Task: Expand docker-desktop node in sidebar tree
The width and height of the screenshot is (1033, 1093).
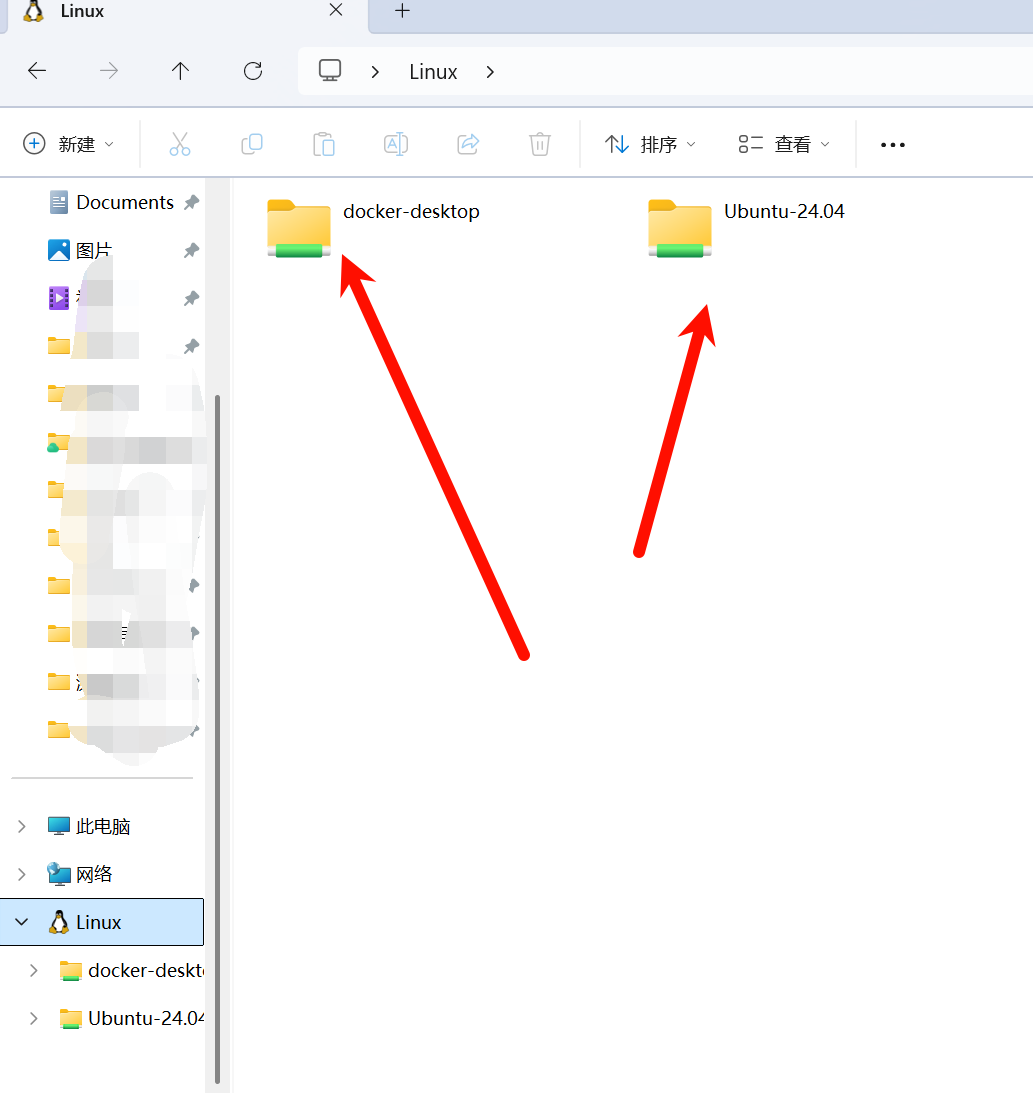Action: tap(33, 970)
